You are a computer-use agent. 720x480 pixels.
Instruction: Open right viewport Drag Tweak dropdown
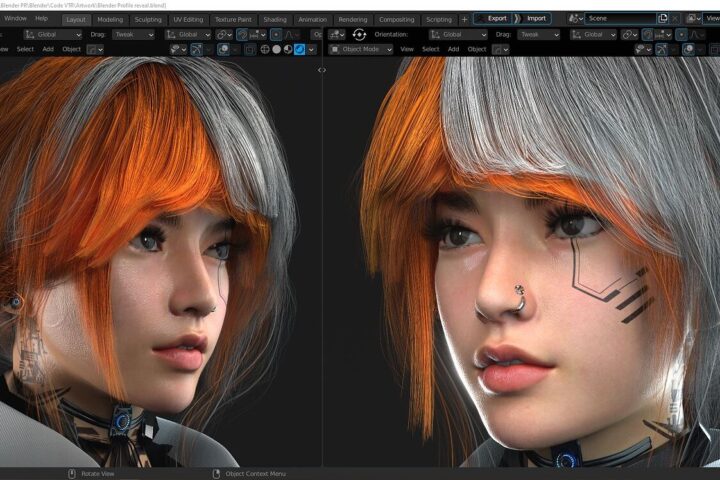tap(539, 34)
